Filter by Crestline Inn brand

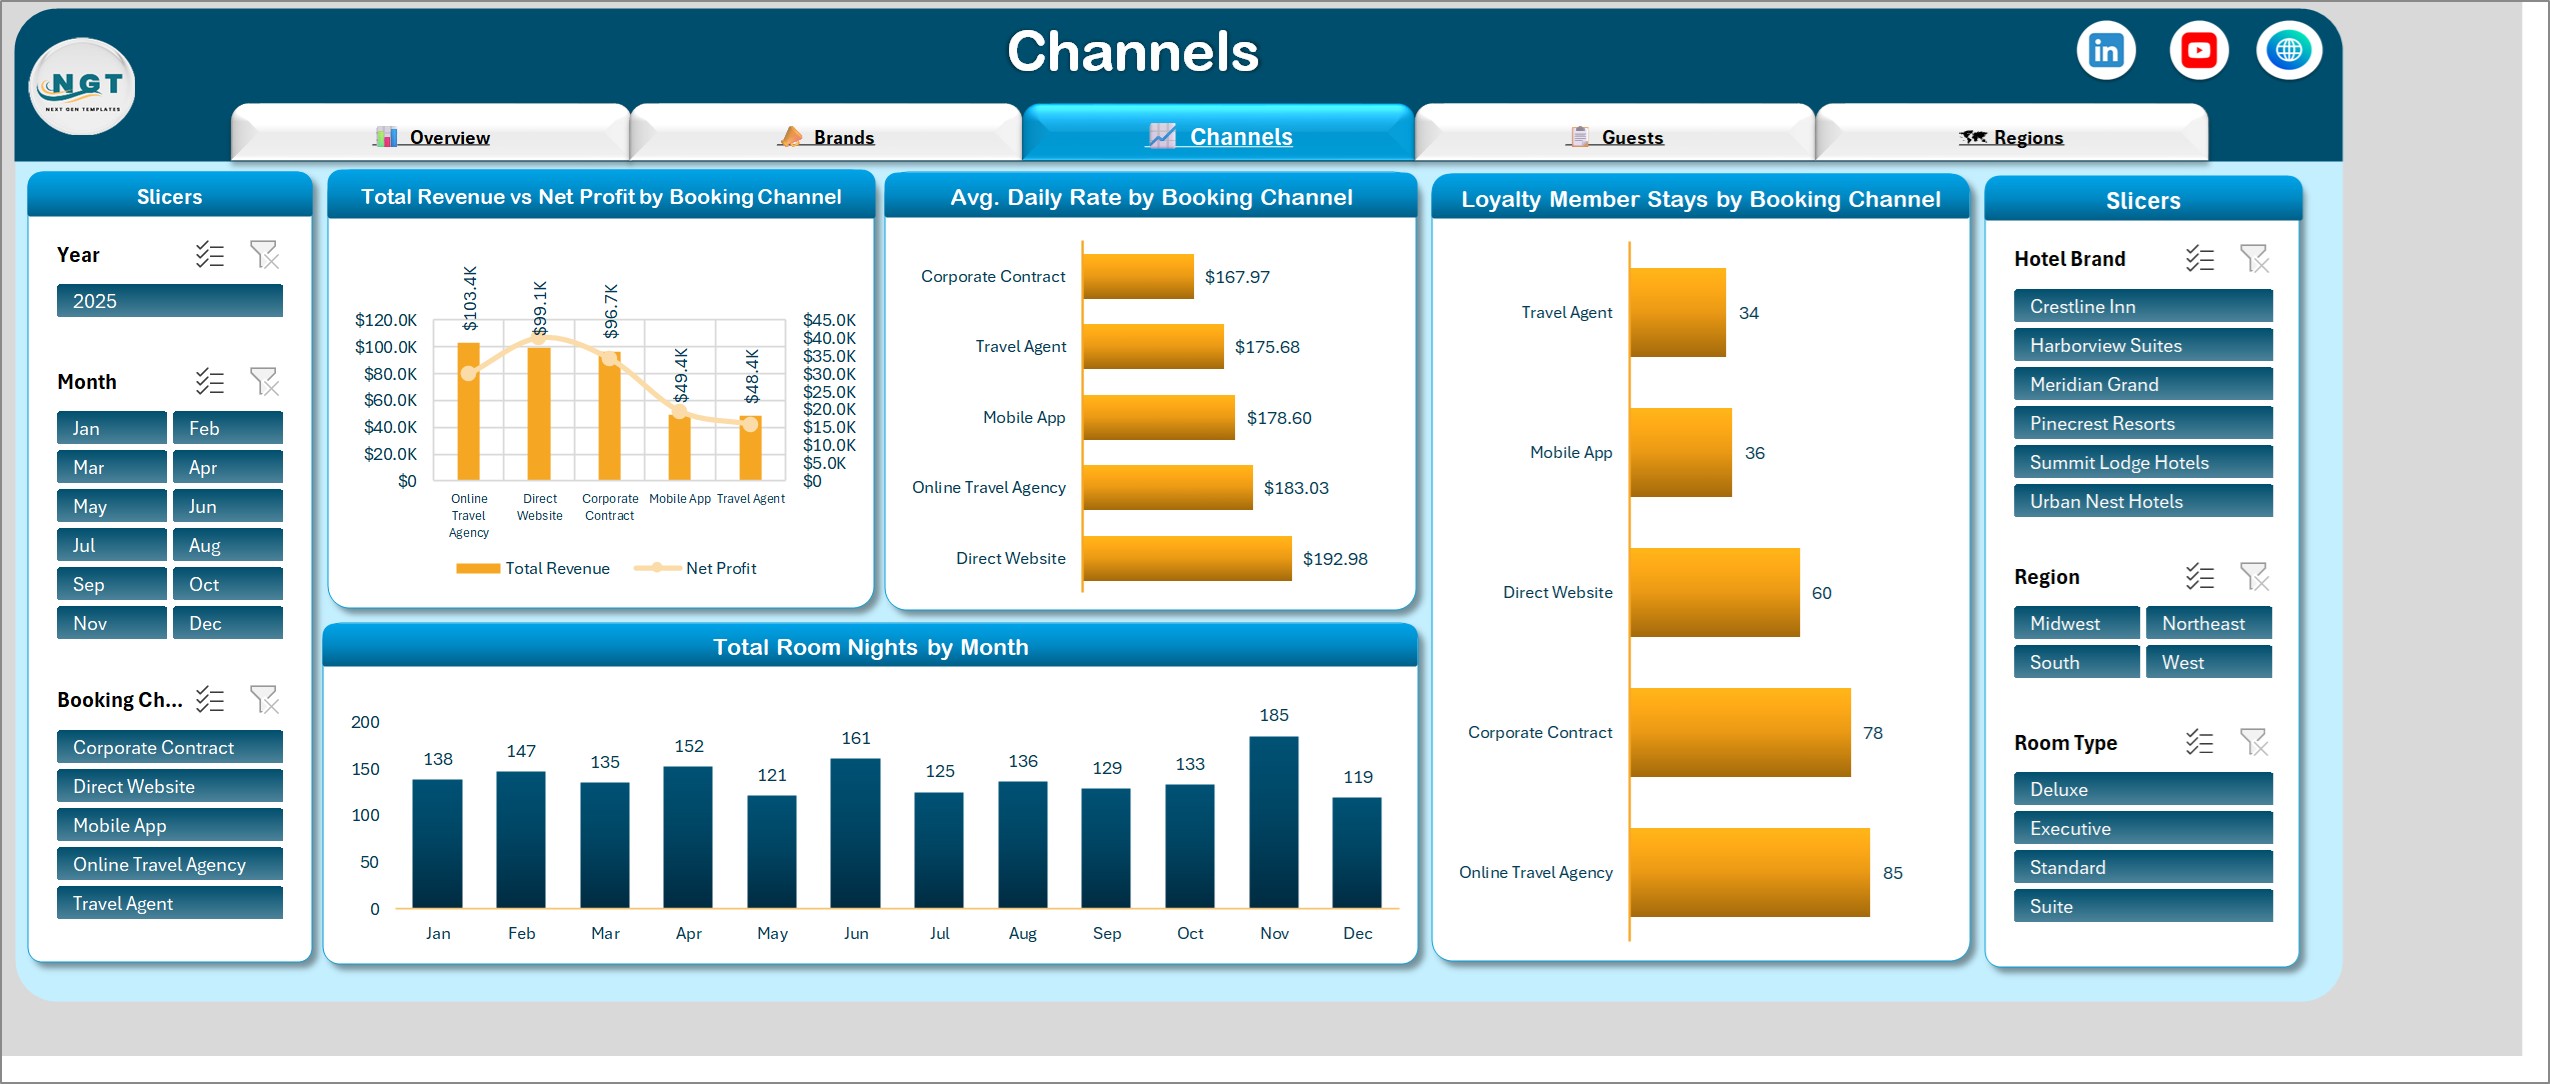2143,306
